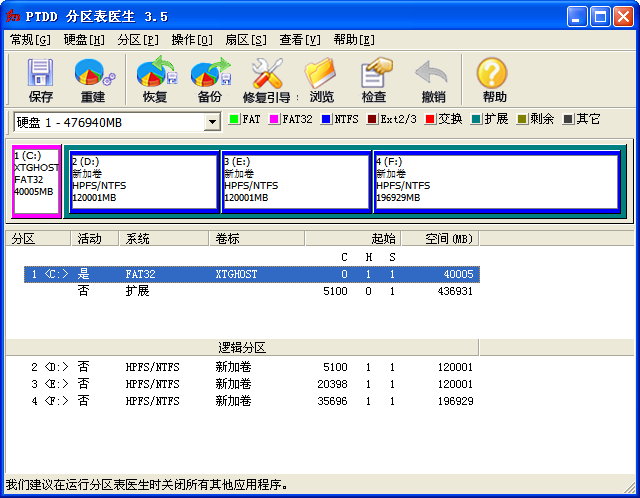Open the 分区[P] menu
Viewport: 640px width, 498px height.
click(x=138, y=40)
